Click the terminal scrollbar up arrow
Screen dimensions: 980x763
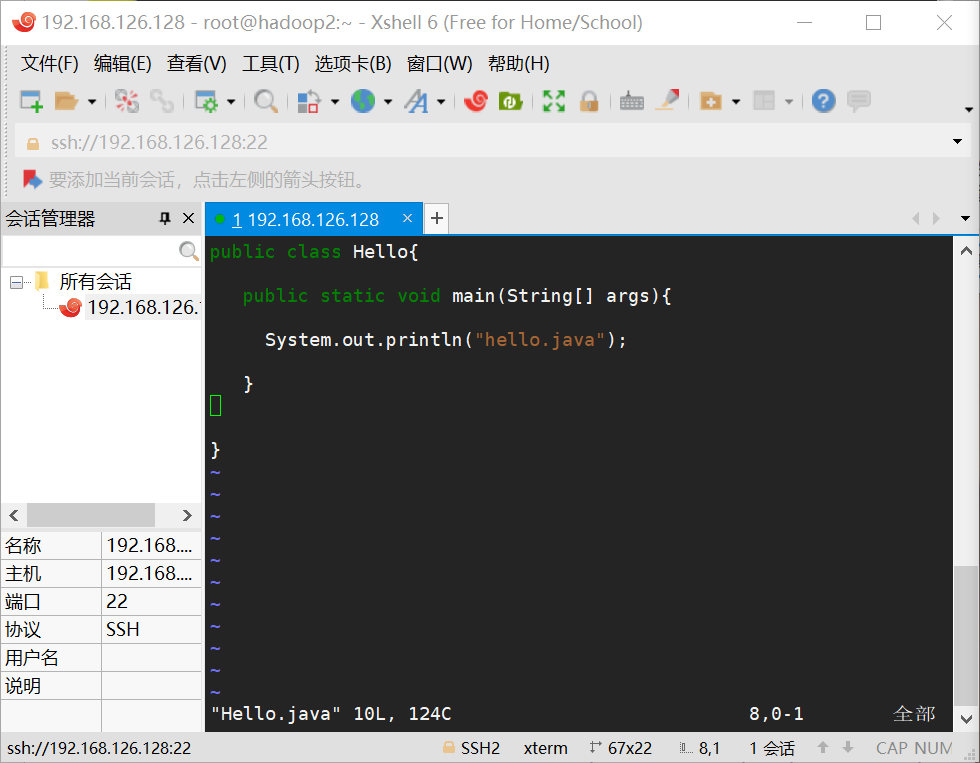coord(966,251)
